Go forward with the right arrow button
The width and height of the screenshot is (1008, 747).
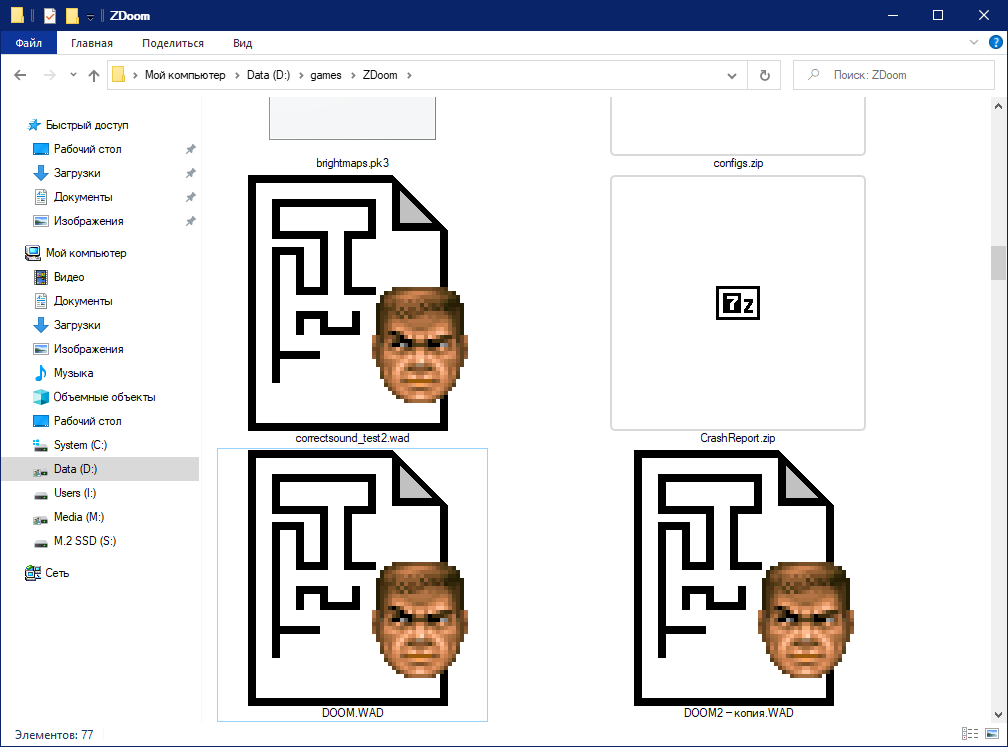(x=50, y=75)
